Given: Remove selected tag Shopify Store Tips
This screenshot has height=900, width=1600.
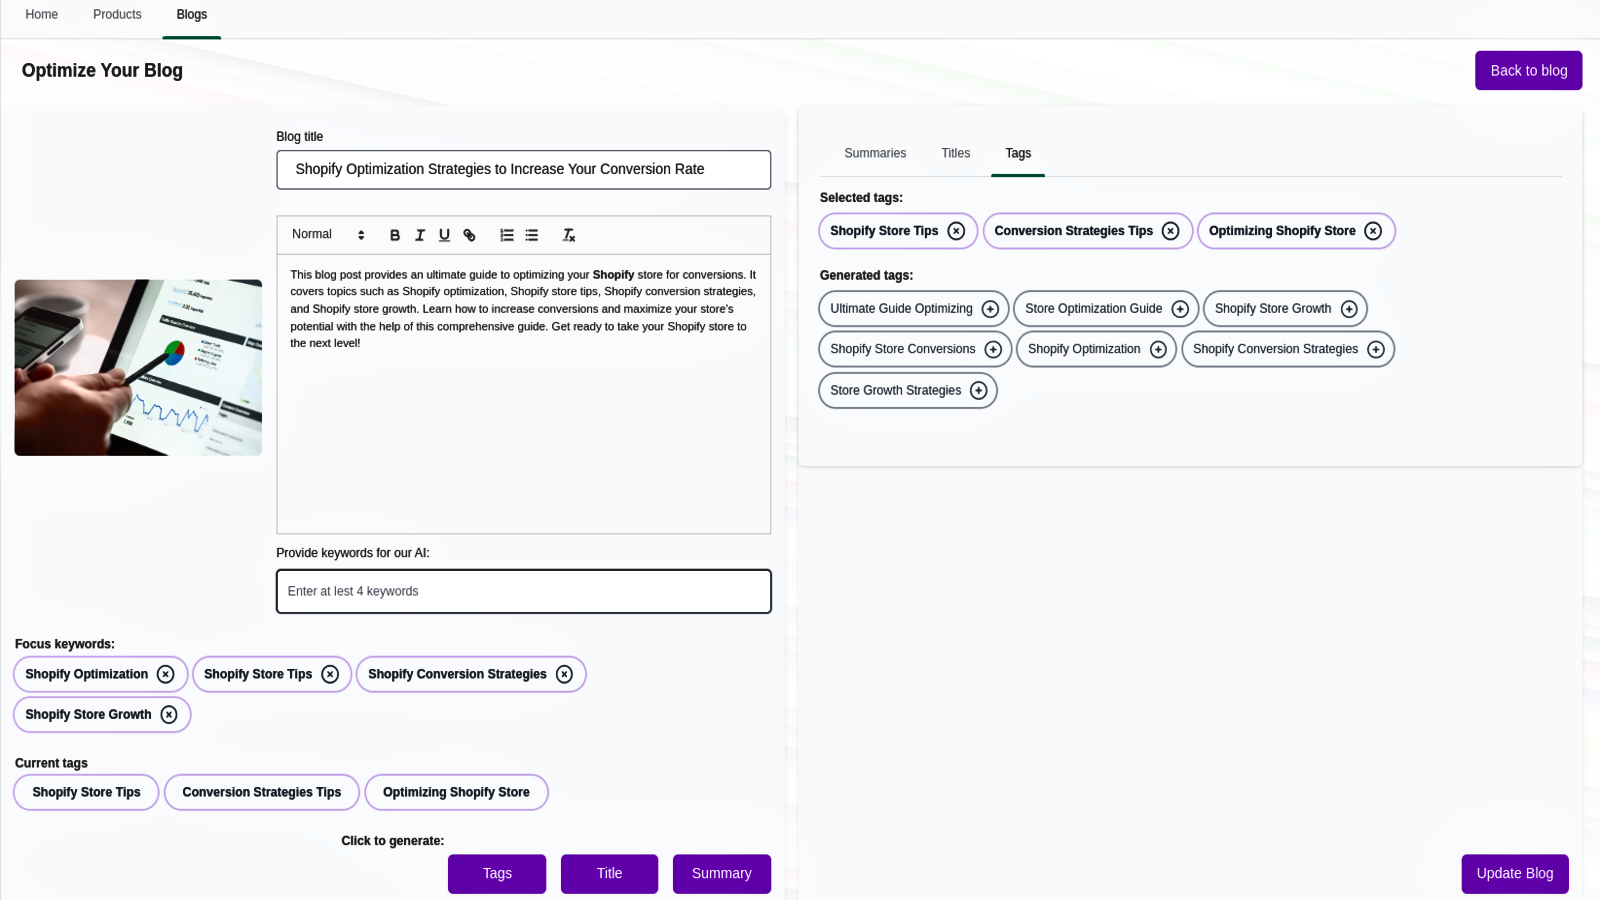Looking at the screenshot, I should (956, 231).
